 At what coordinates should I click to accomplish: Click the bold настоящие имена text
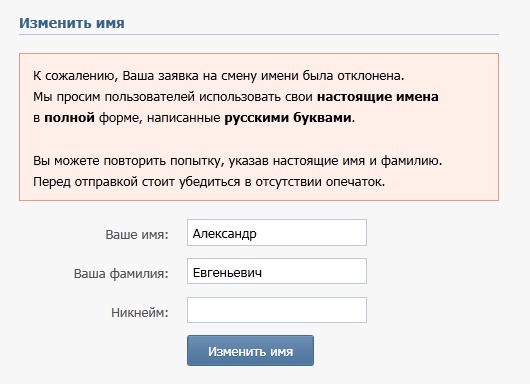coord(378,97)
